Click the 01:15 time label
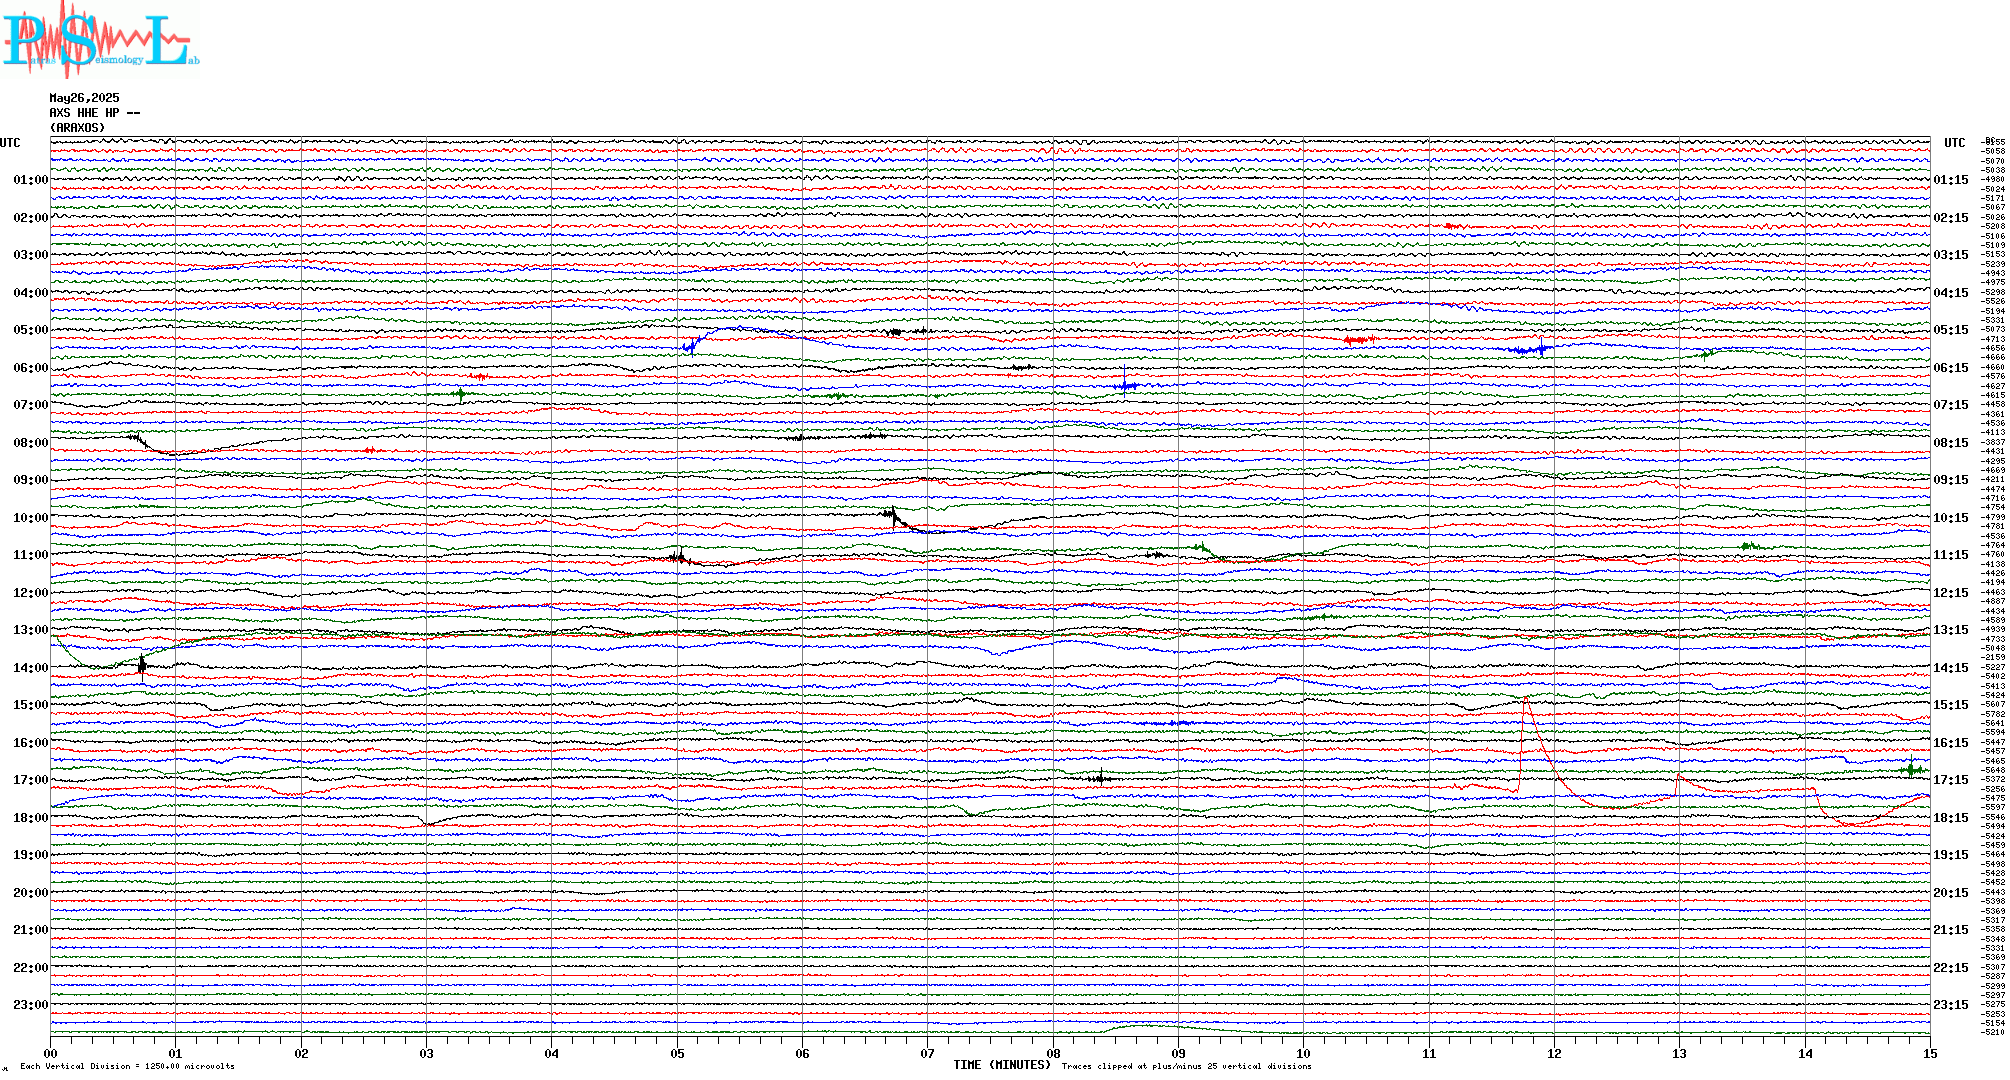 pyautogui.click(x=1951, y=180)
